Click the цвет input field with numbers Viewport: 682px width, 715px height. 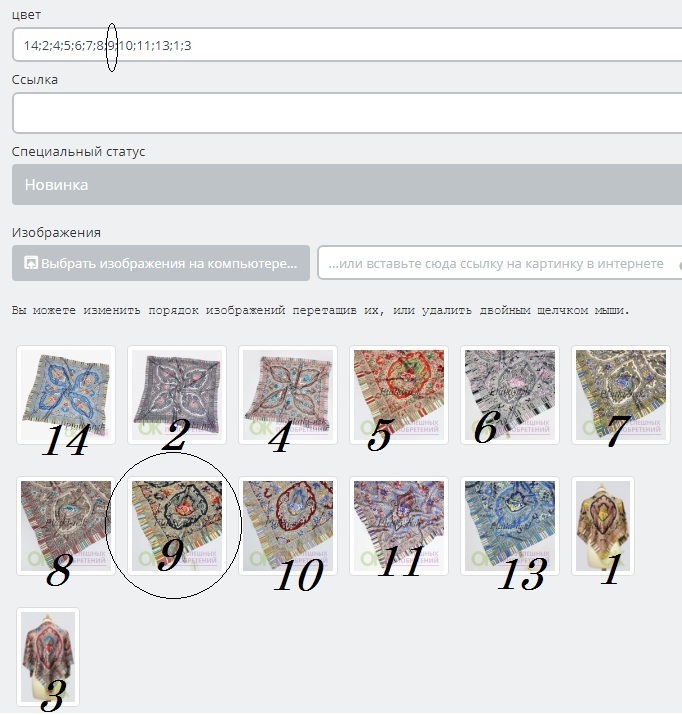[346, 45]
